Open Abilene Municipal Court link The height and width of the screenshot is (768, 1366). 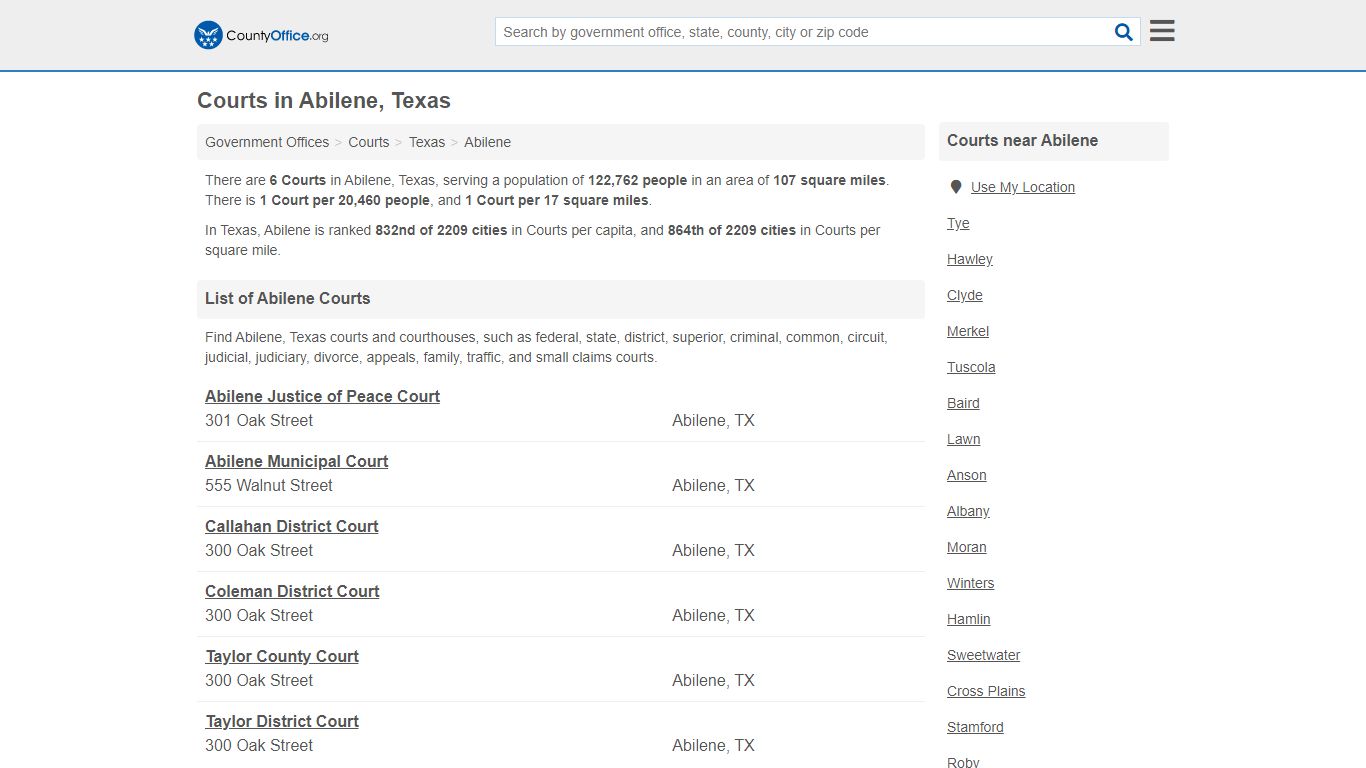click(296, 461)
